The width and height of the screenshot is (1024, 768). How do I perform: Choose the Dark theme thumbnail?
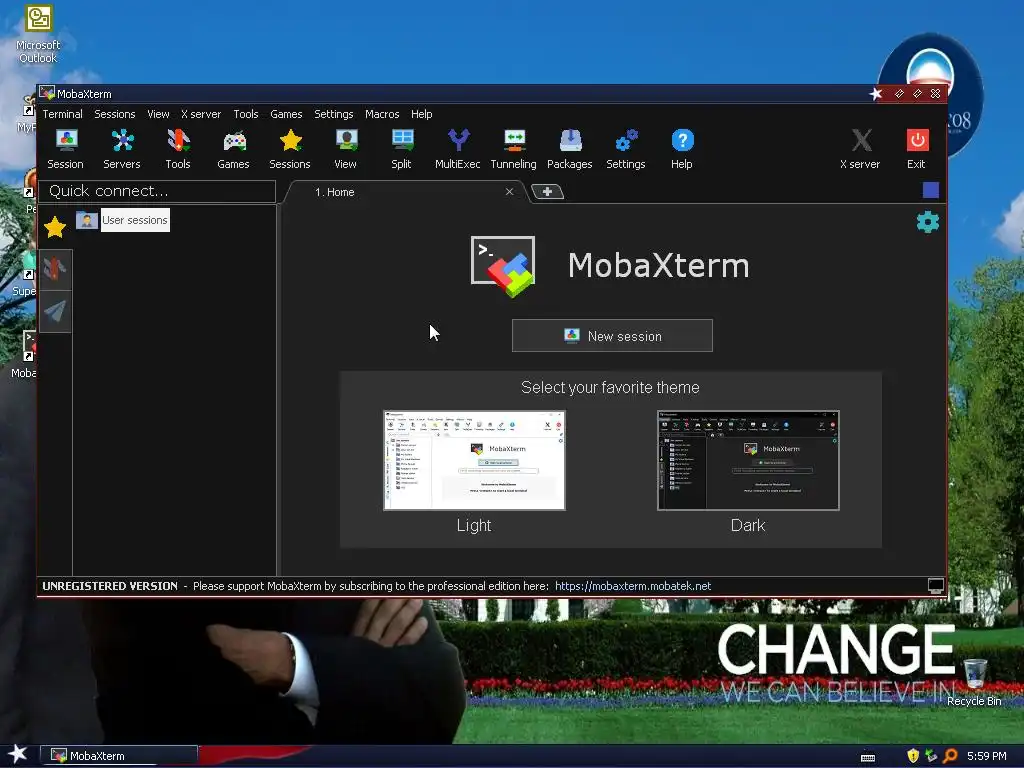point(748,460)
